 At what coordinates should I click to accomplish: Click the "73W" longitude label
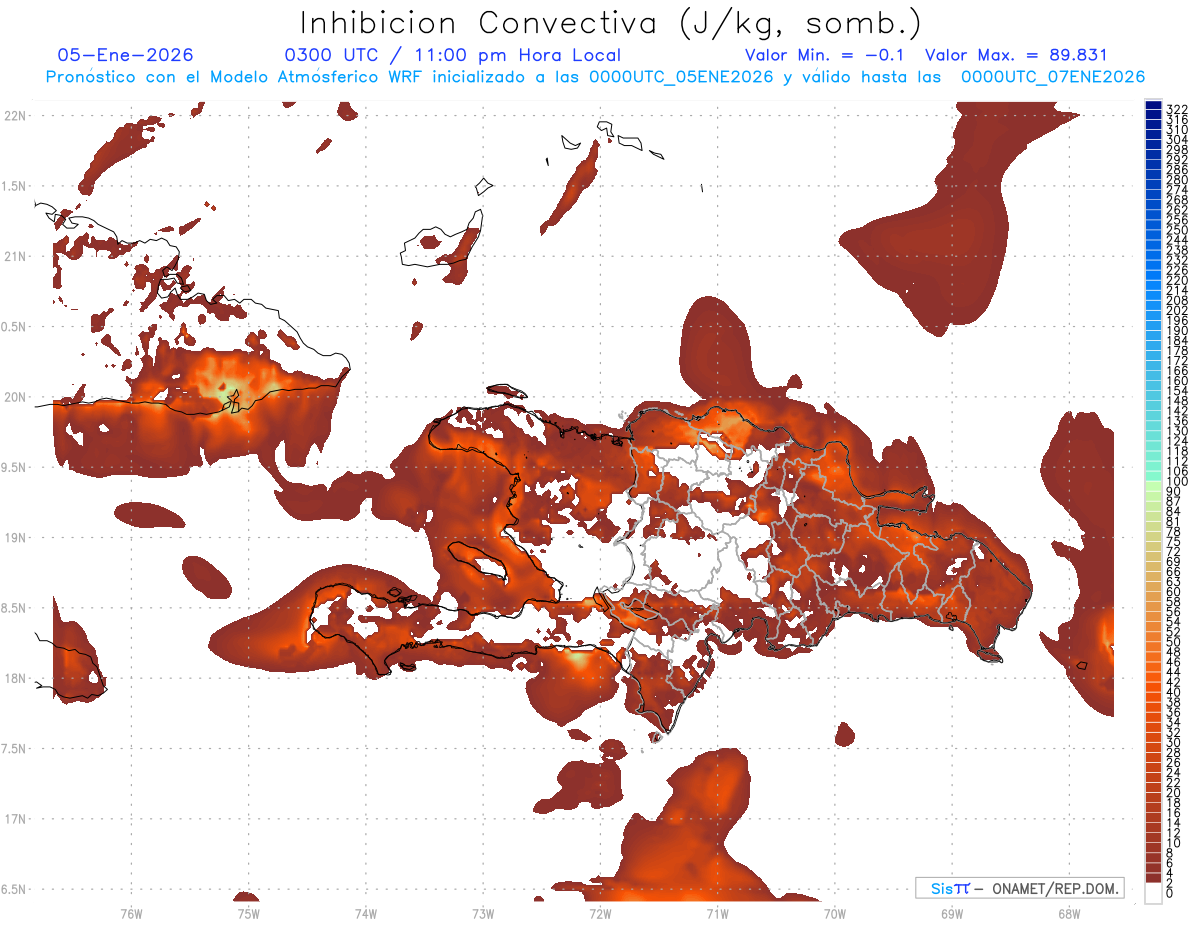click(483, 913)
